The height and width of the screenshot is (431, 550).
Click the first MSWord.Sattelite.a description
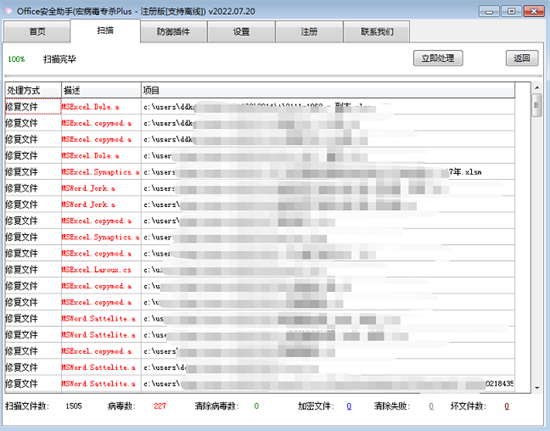98,318
